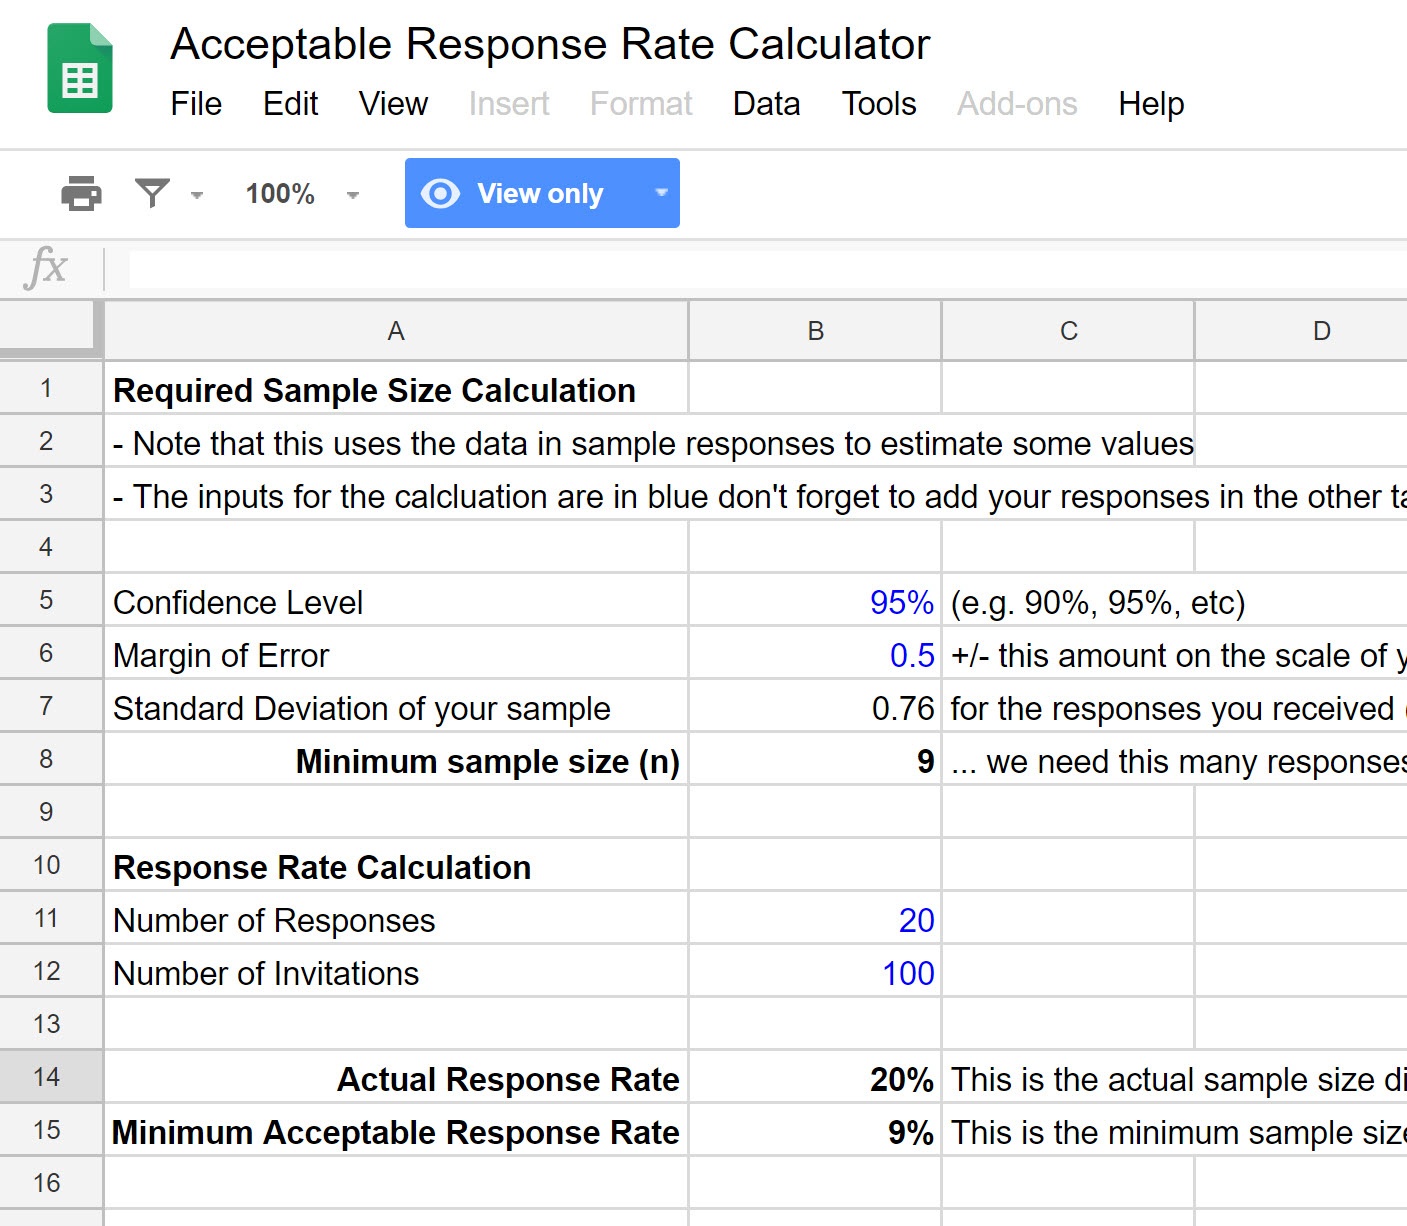The height and width of the screenshot is (1226, 1407).
Task: Click the 'Actual Response Rate' cell
Action: pyautogui.click(x=396, y=1077)
